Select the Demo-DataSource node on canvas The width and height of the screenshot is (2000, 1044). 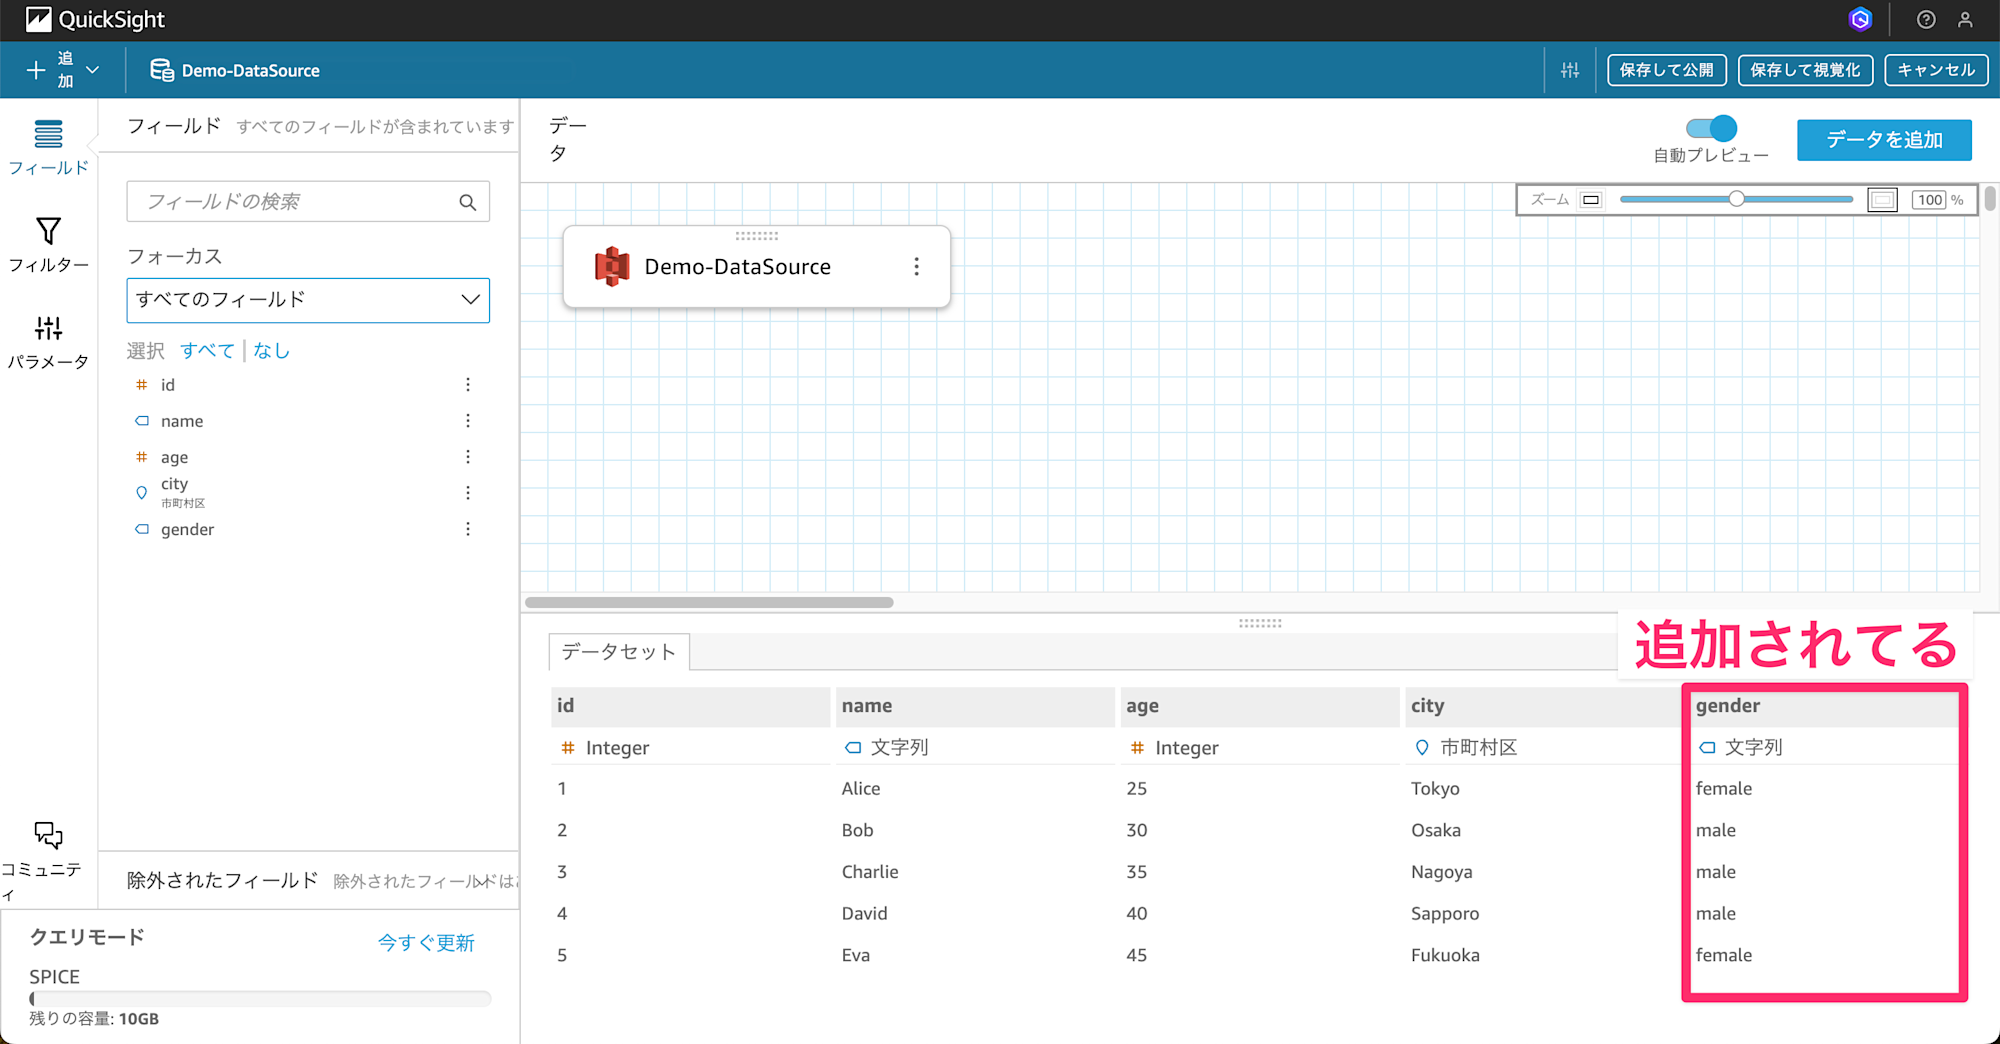756,267
